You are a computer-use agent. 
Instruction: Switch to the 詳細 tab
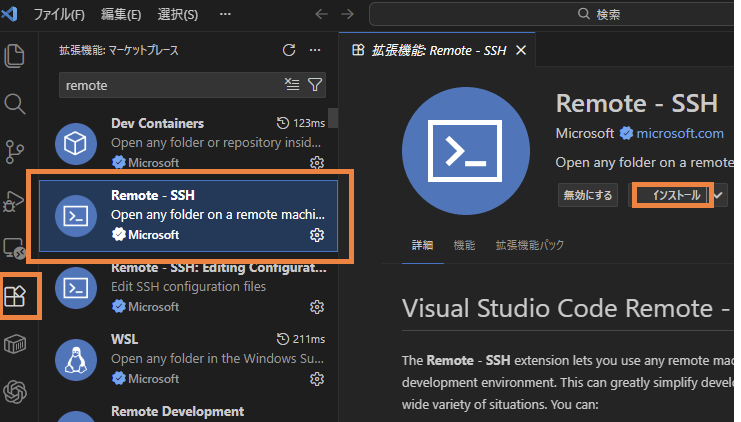coord(422,245)
